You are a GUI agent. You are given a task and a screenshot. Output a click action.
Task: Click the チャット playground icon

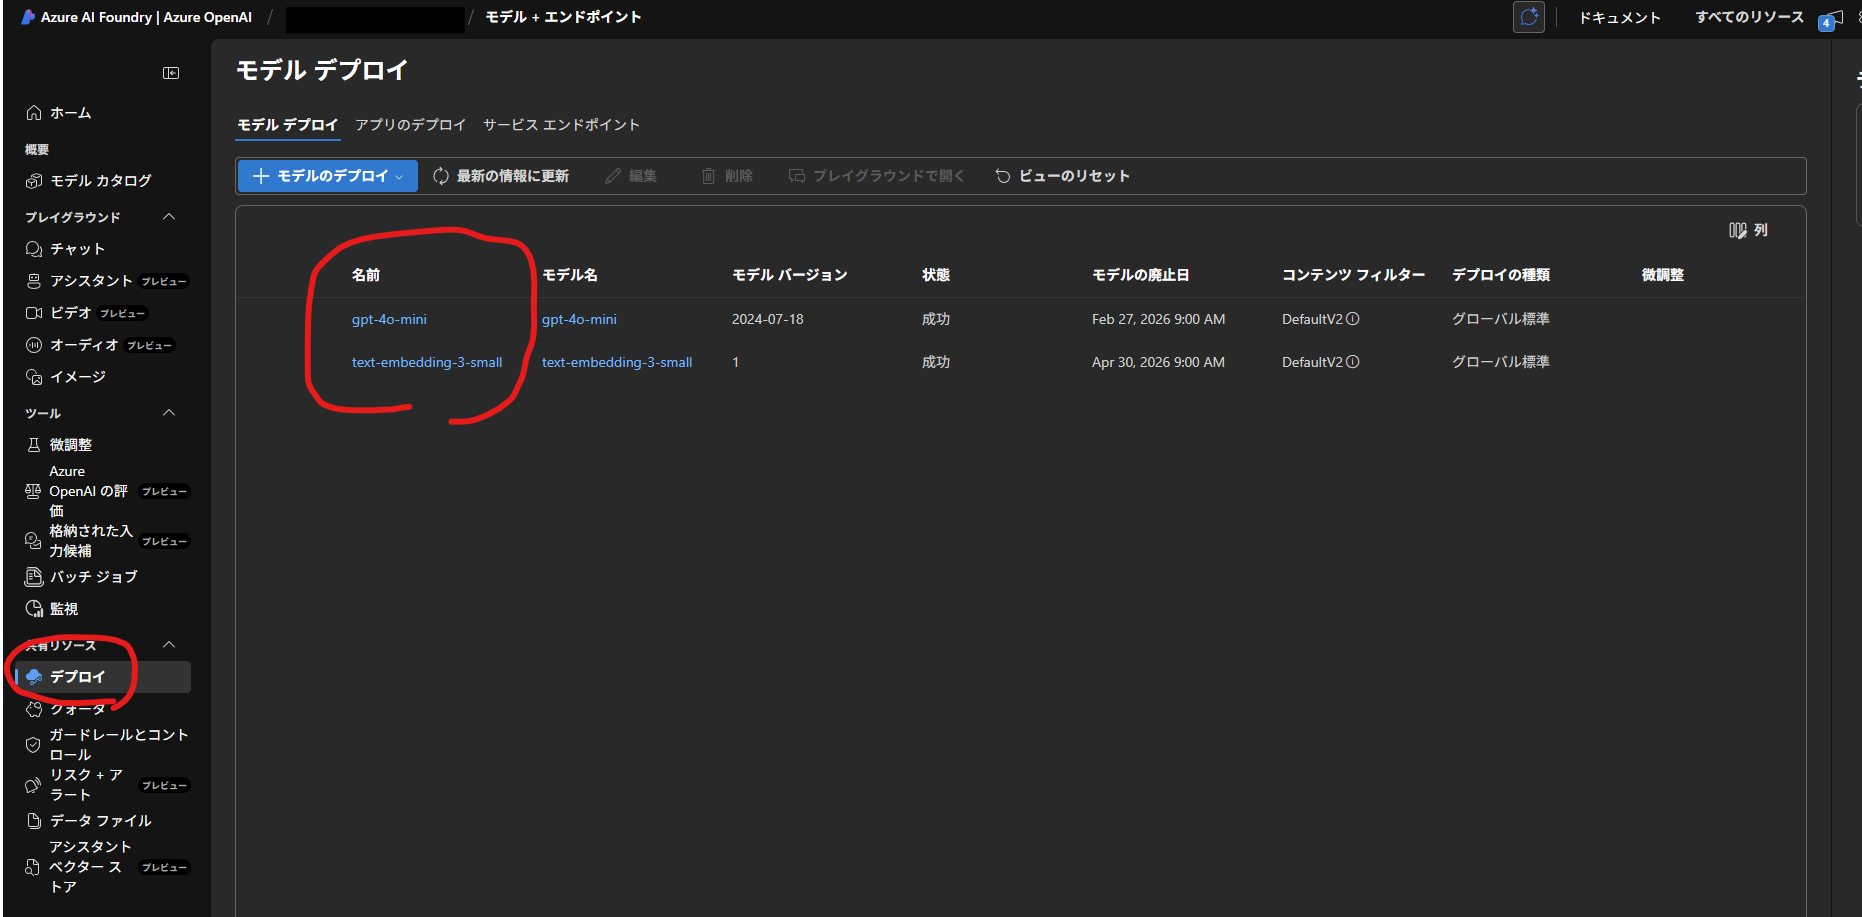pyautogui.click(x=34, y=249)
